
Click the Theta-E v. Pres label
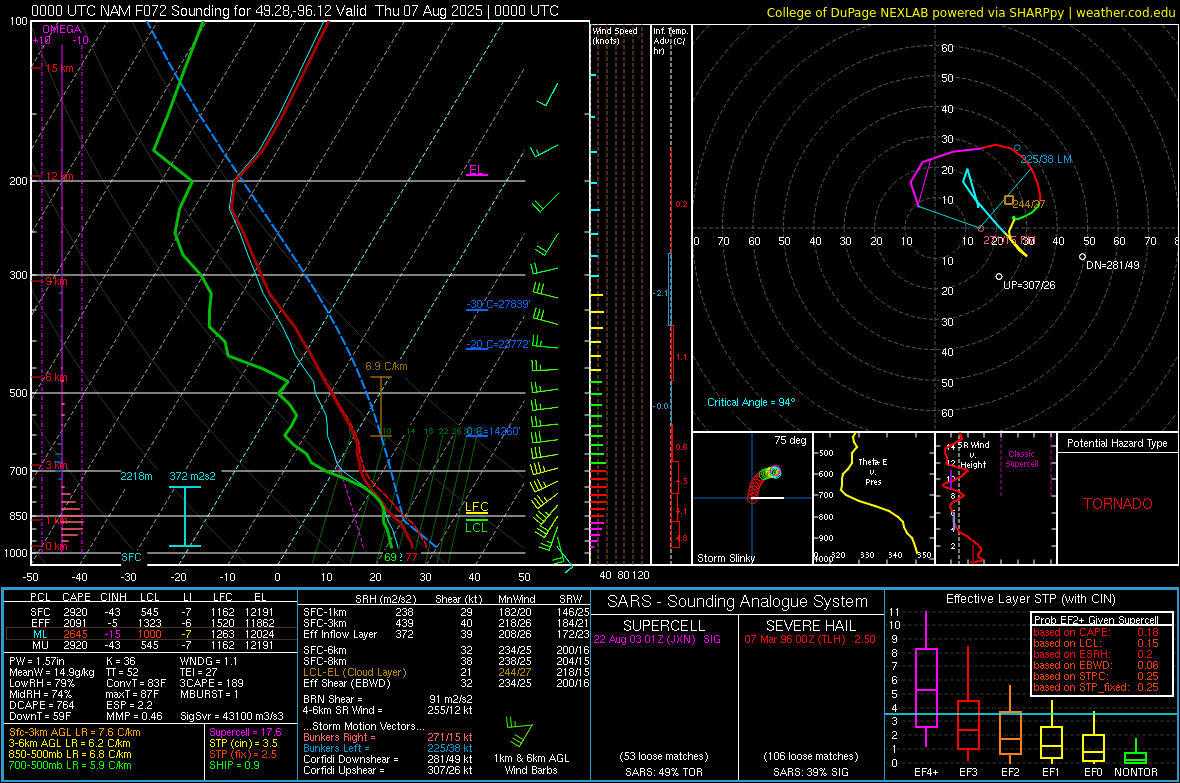[x=873, y=472]
